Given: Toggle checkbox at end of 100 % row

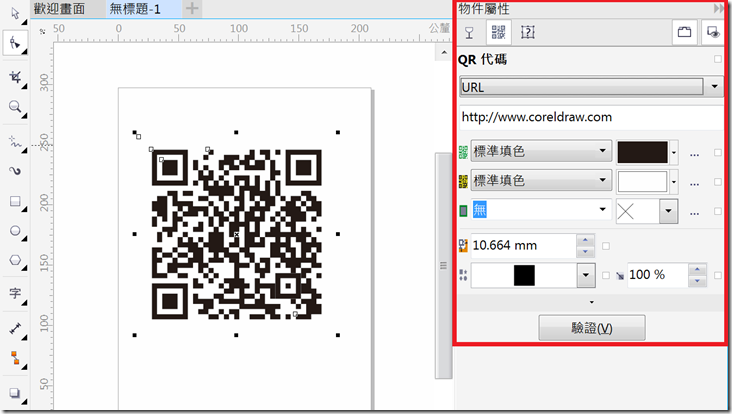Looking at the screenshot, I should 718,275.
